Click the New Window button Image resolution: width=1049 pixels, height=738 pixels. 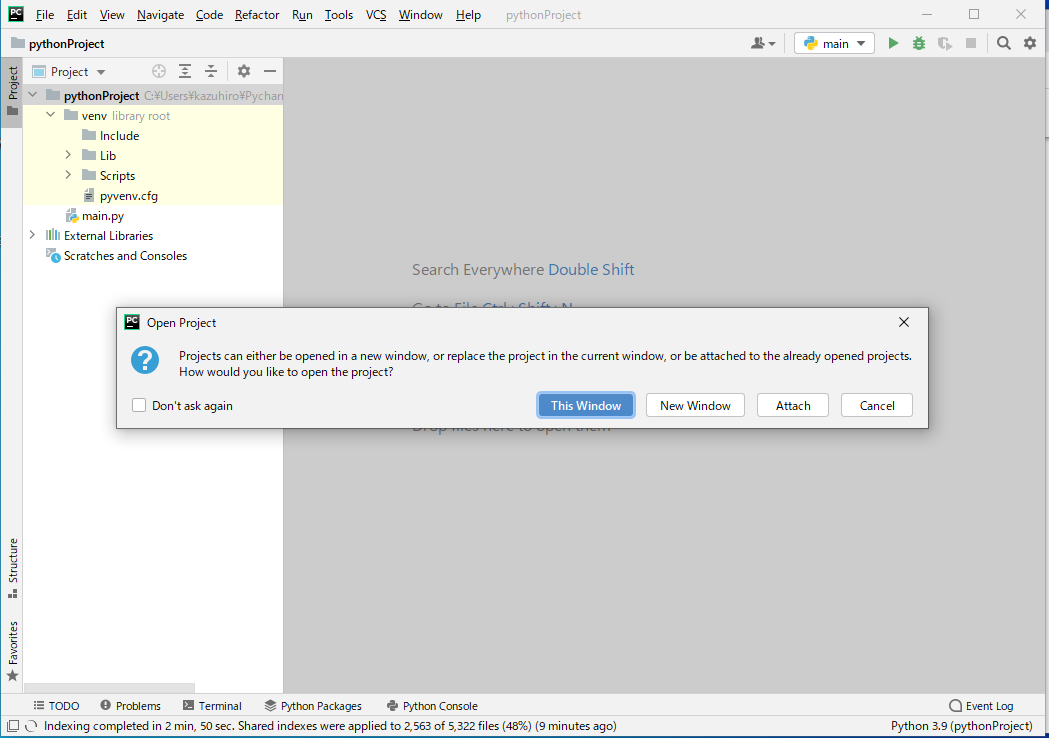695,405
